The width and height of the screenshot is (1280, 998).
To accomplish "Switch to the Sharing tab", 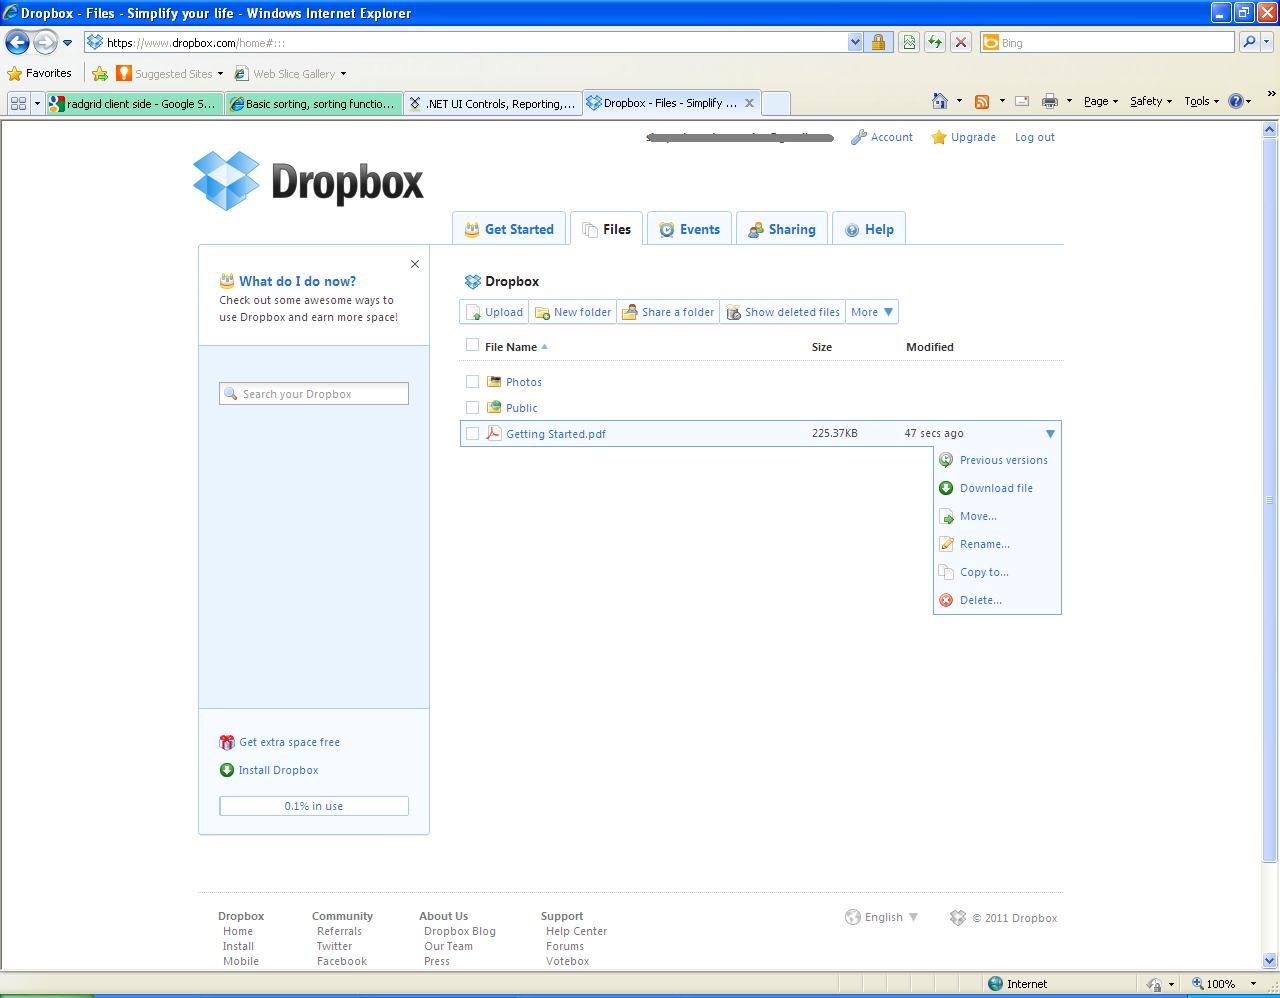I will (x=782, y=229).
